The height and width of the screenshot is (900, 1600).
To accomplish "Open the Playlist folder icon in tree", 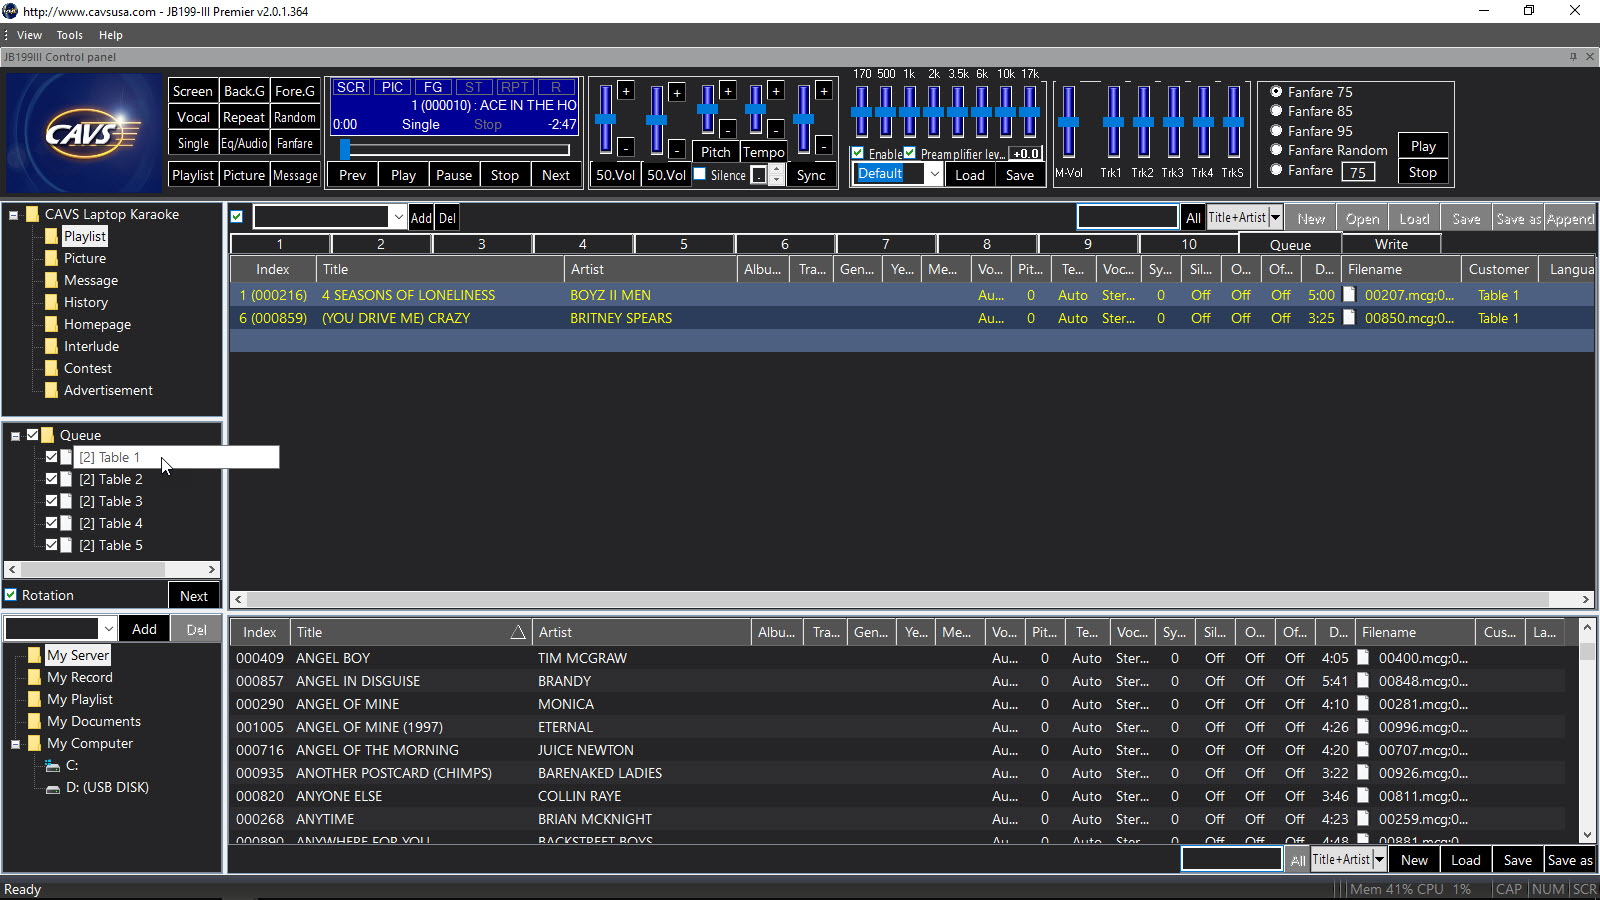I will (52, 236).
